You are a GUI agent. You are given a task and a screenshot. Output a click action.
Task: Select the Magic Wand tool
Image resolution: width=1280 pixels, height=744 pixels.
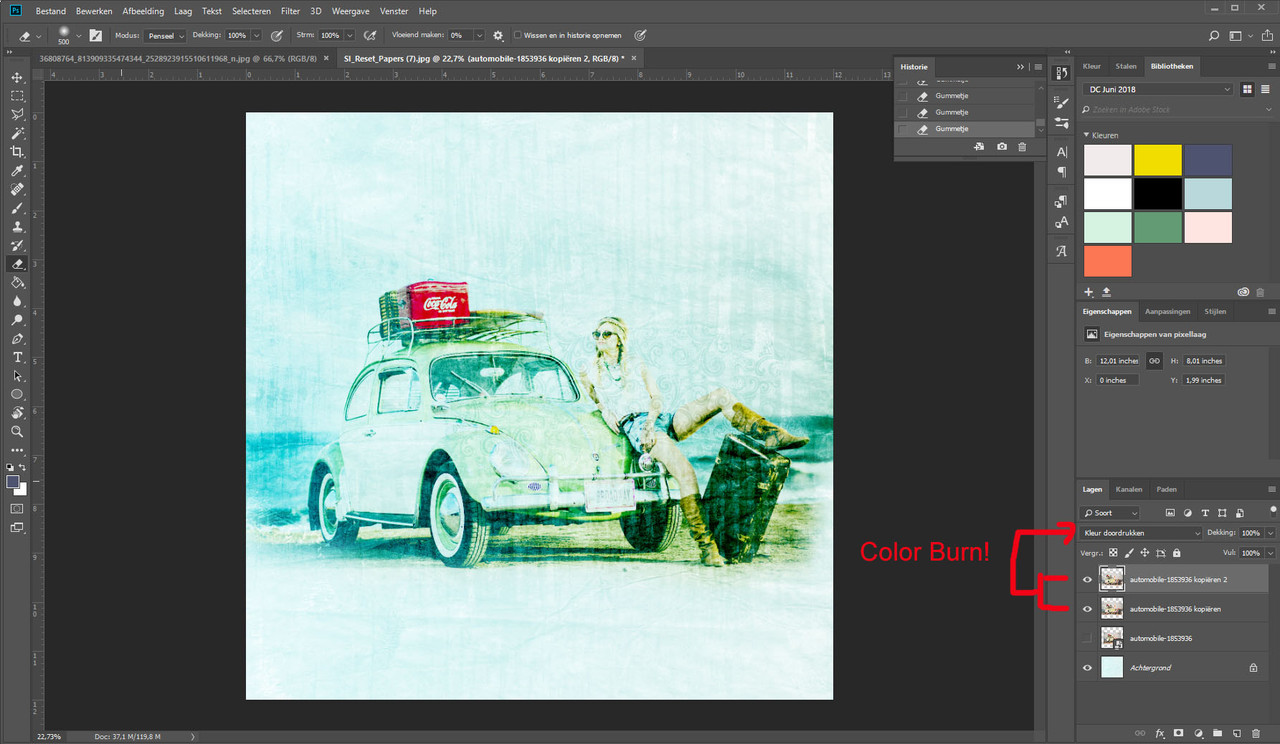[x=17, y=133]
